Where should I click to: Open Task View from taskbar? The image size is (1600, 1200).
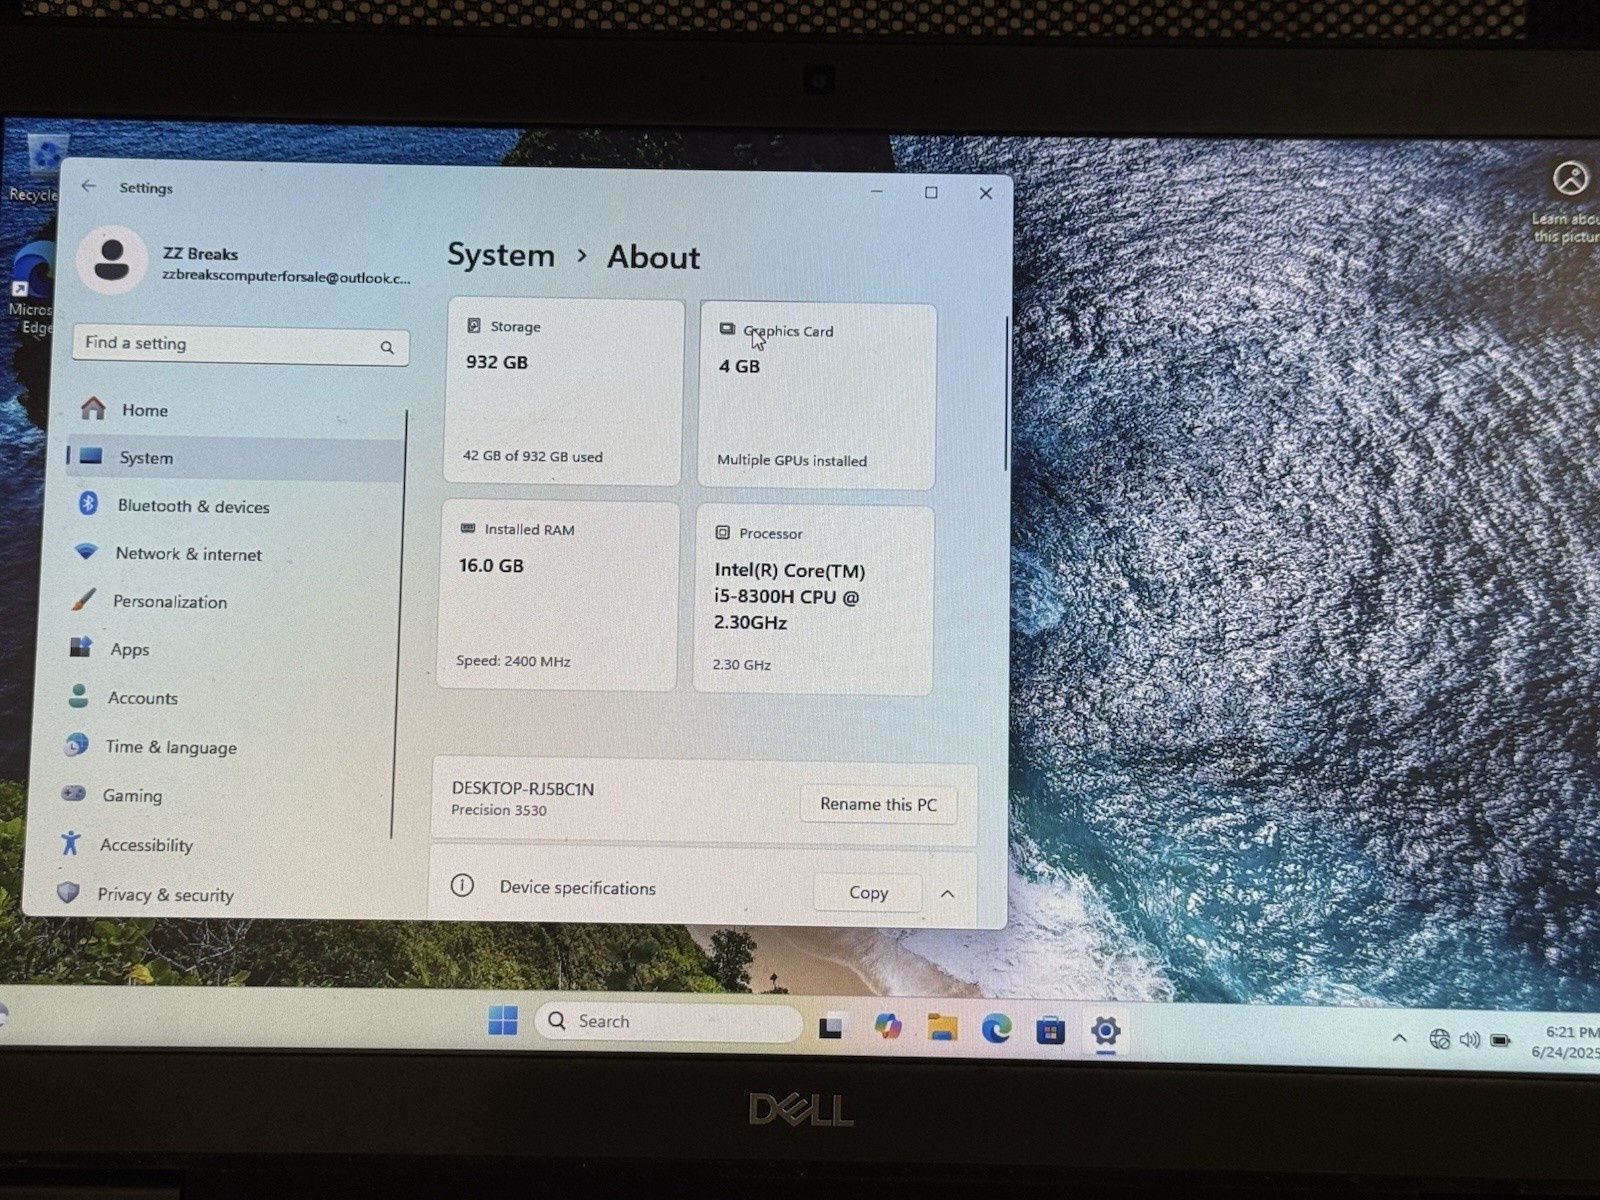point(831,1026)
